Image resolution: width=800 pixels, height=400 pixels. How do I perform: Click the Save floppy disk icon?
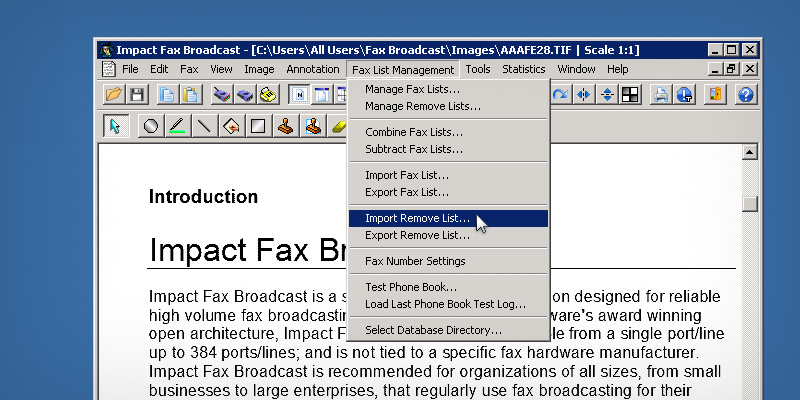pyautogui.click(x=137, y=95)
